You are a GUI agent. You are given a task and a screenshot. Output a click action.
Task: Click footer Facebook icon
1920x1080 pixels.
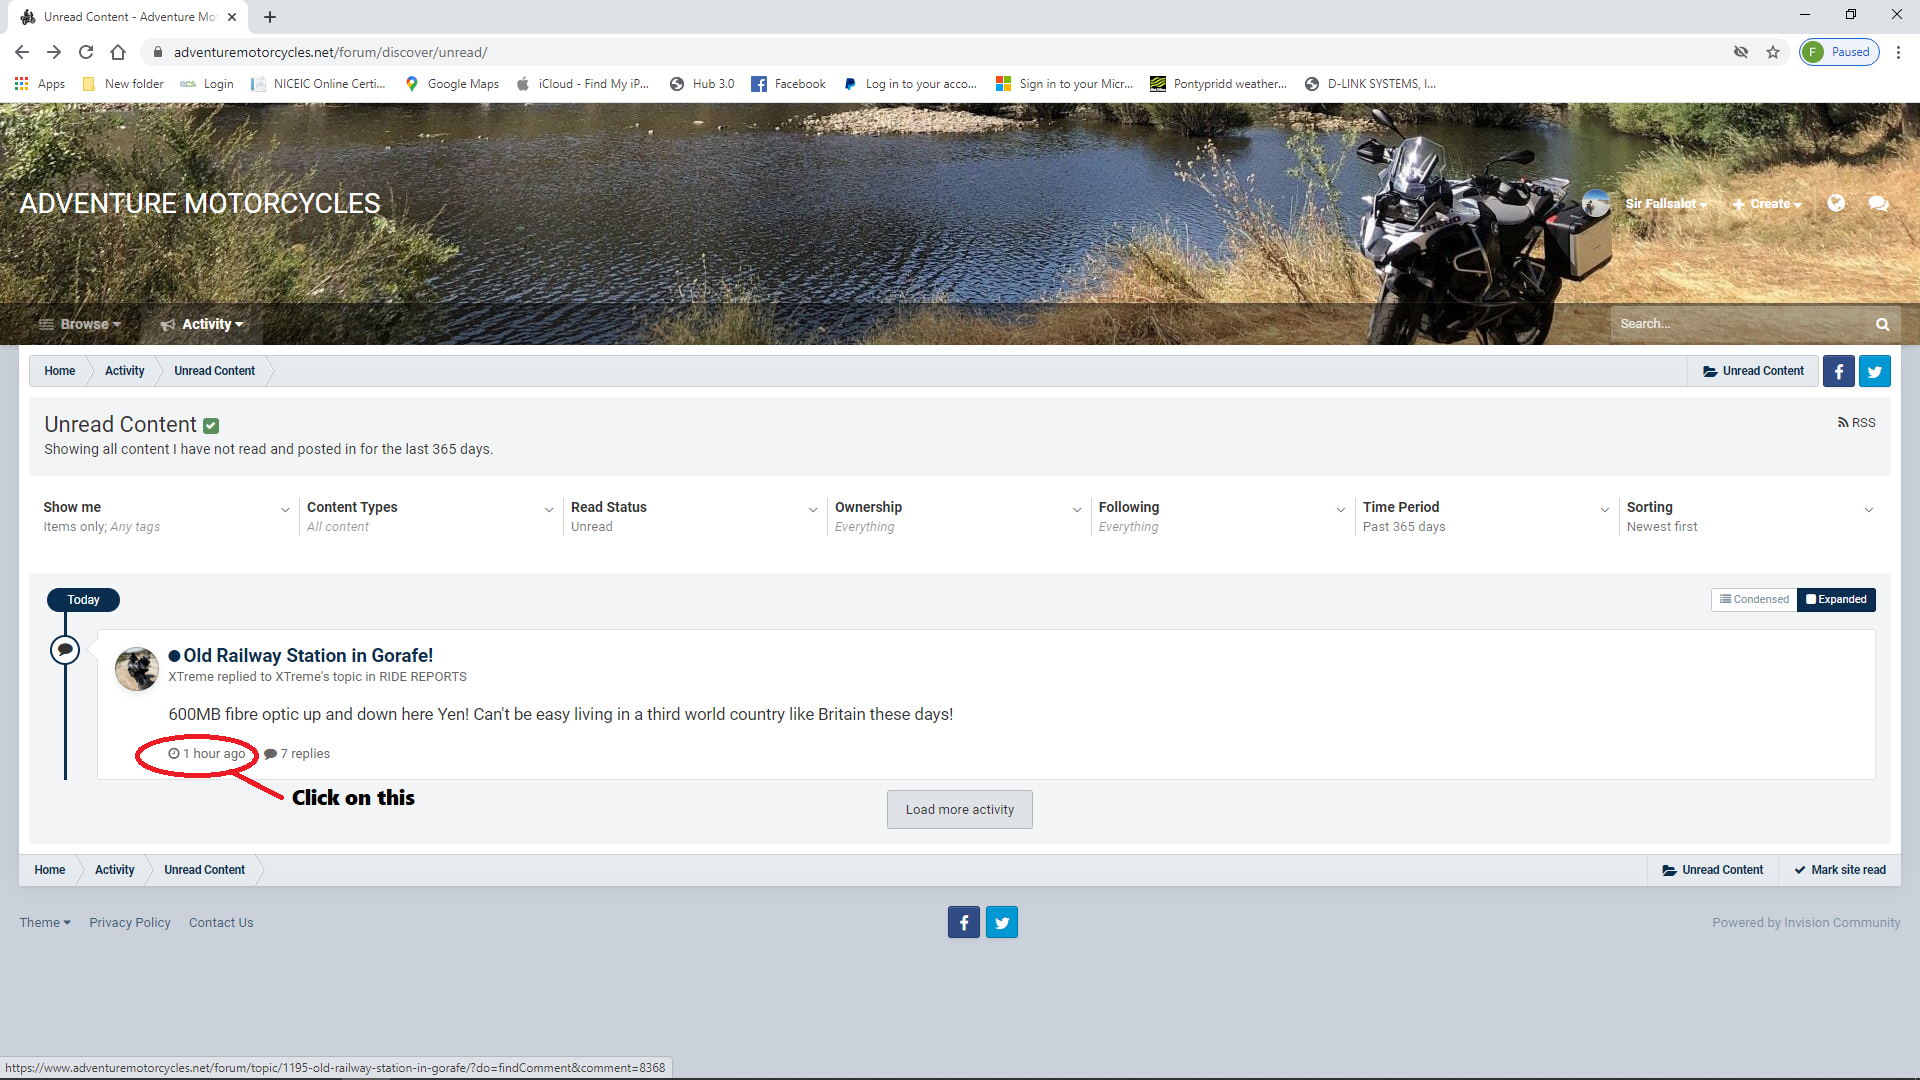(964, 922)
